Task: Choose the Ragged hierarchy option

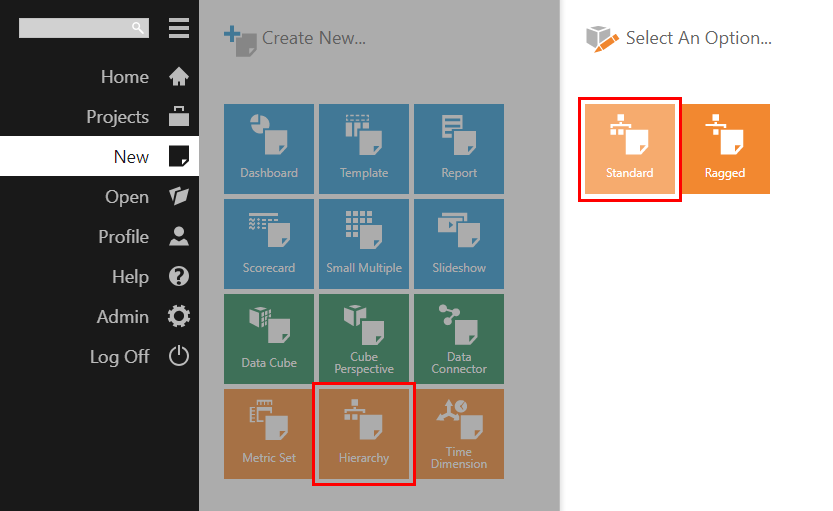Action: (x=725, y=149)
